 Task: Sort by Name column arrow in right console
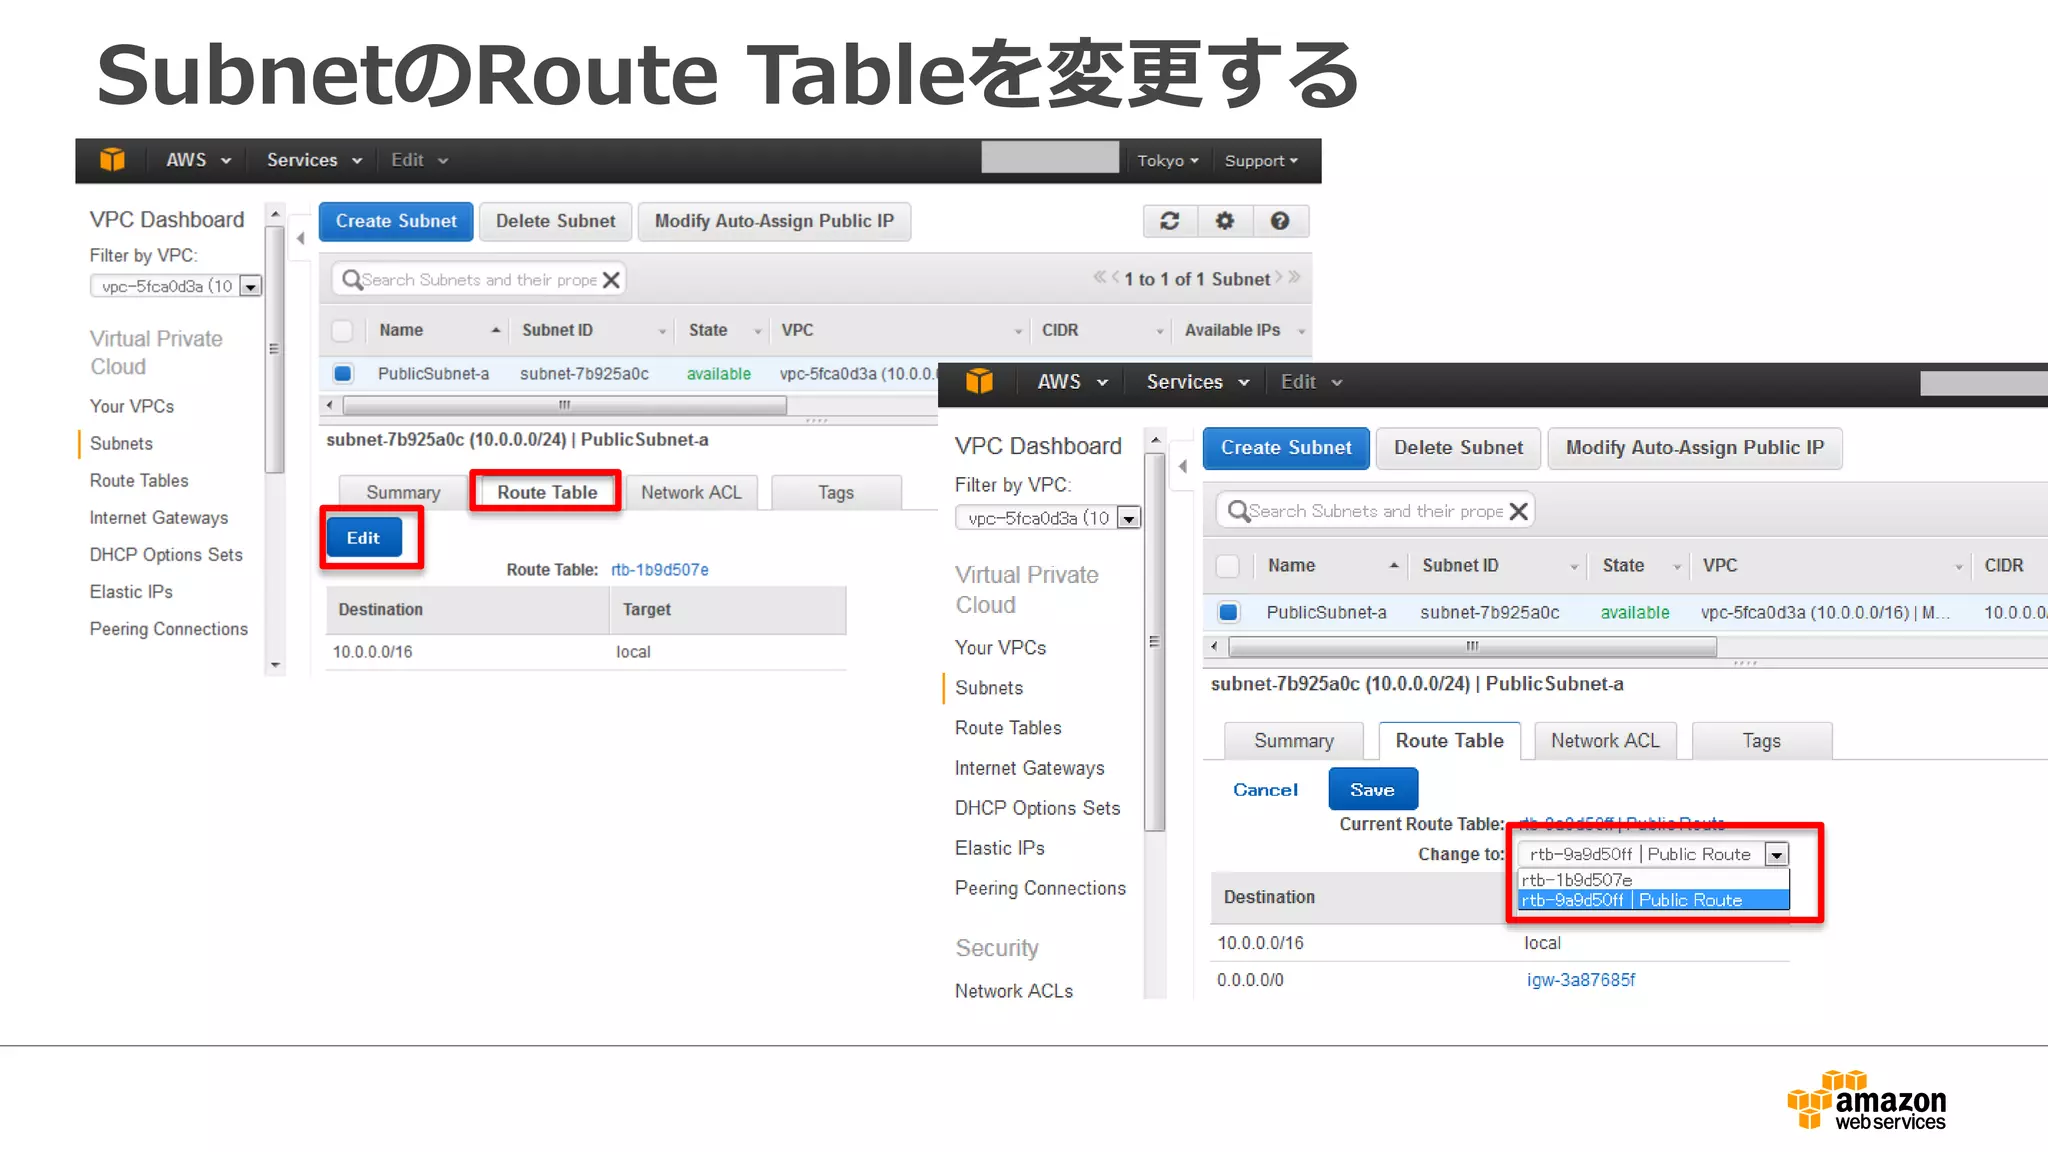pos(1393,566)
